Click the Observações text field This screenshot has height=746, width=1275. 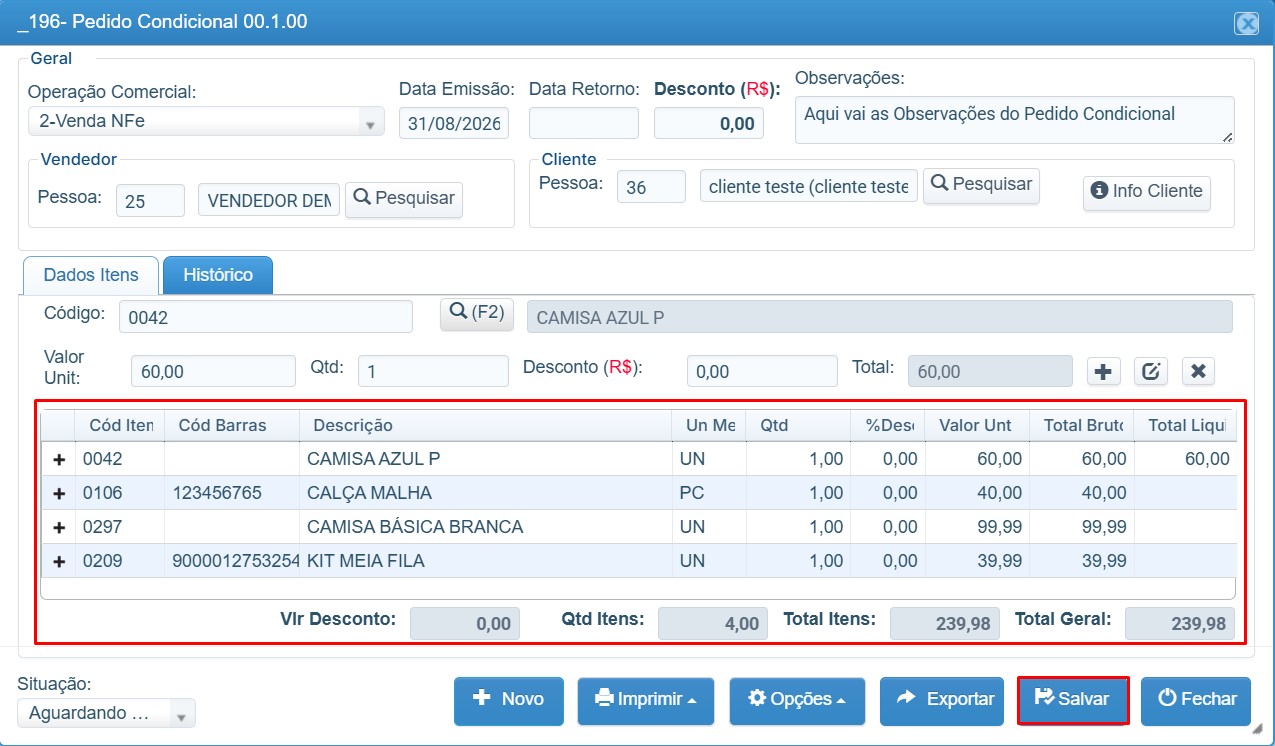(x=1014, y=120)
